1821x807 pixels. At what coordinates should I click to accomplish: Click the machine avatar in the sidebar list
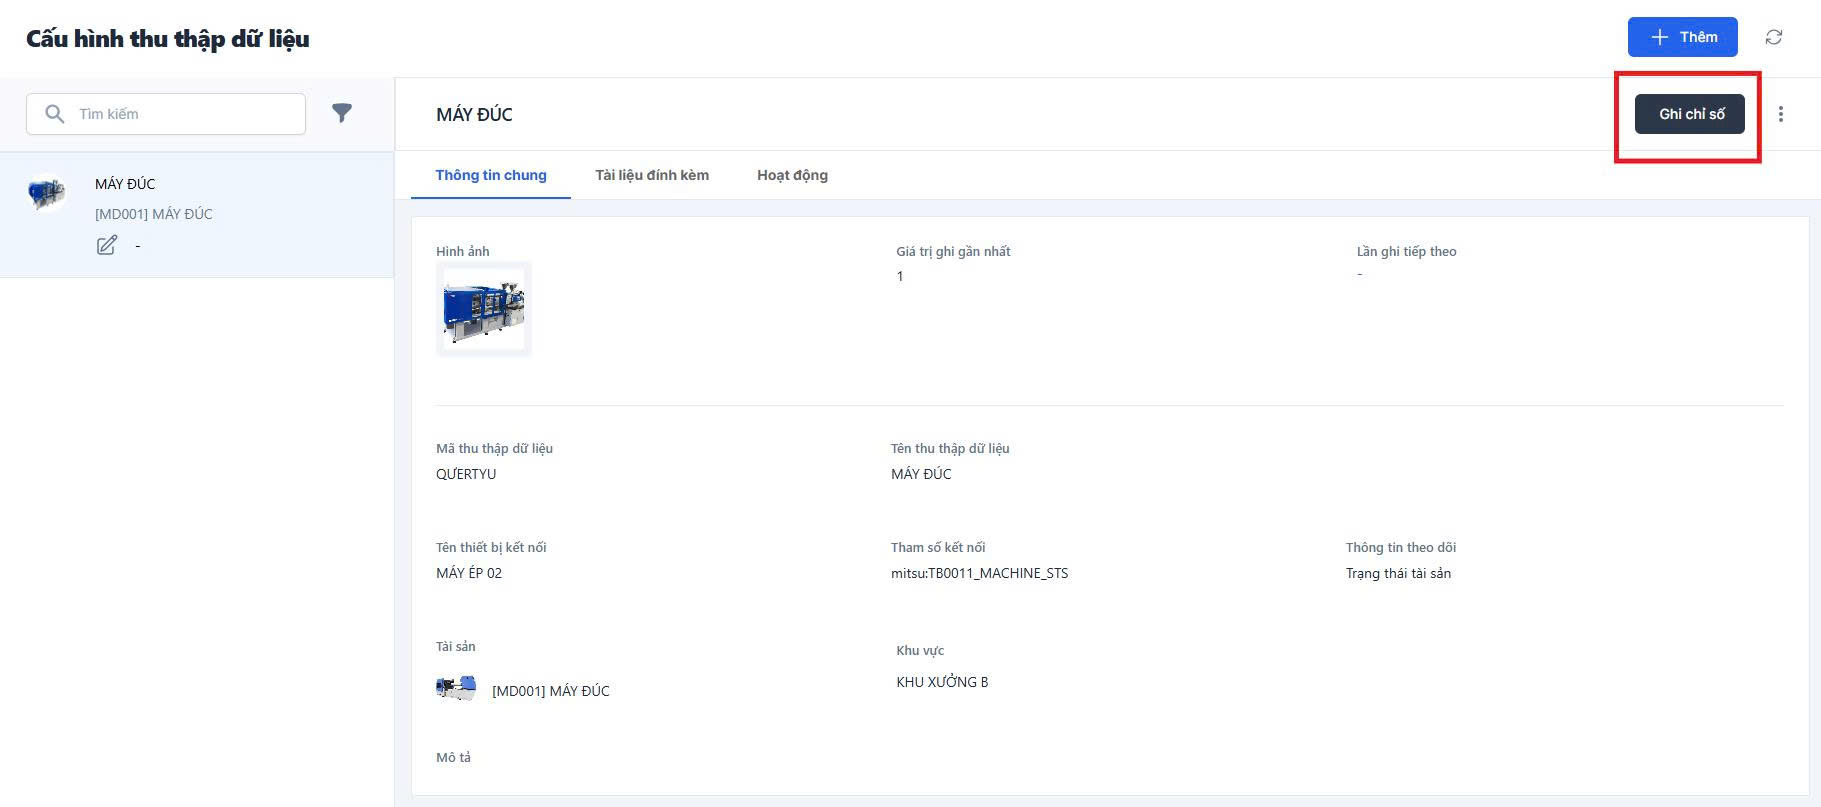pyautogui.click(x=47, y=192)
